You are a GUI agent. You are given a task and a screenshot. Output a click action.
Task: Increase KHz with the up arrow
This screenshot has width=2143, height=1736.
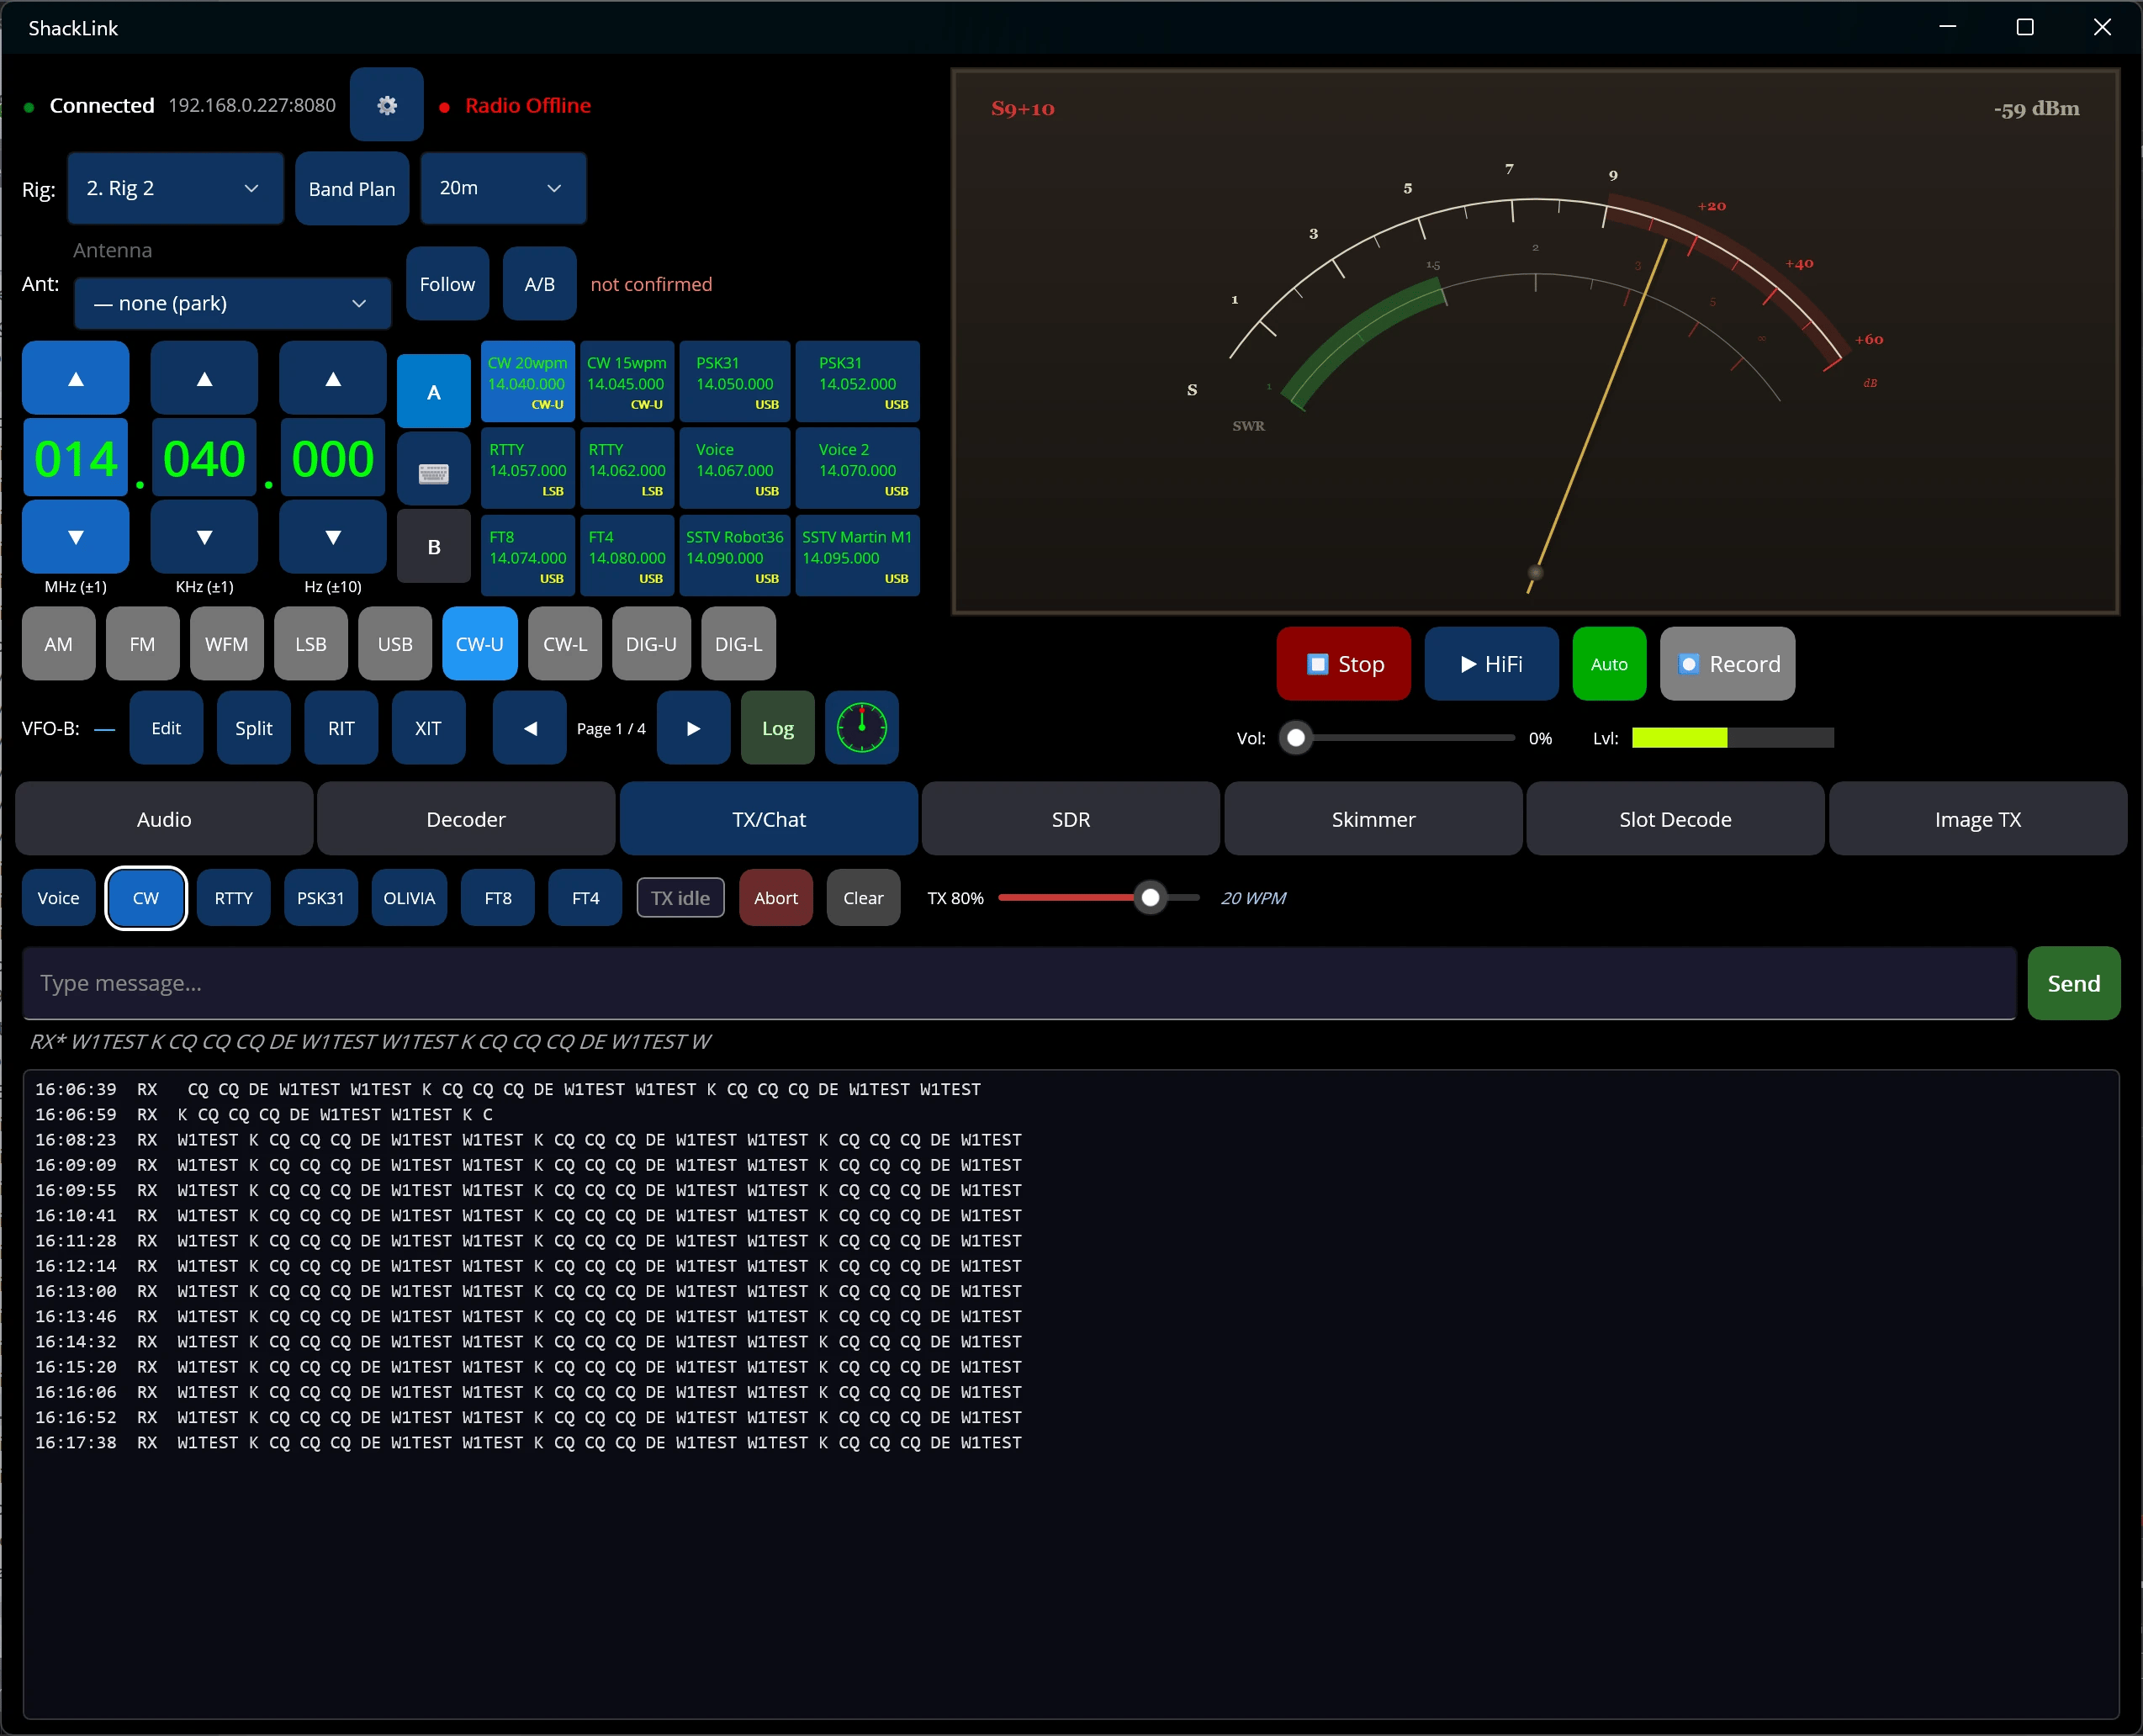tap(204, 378)
